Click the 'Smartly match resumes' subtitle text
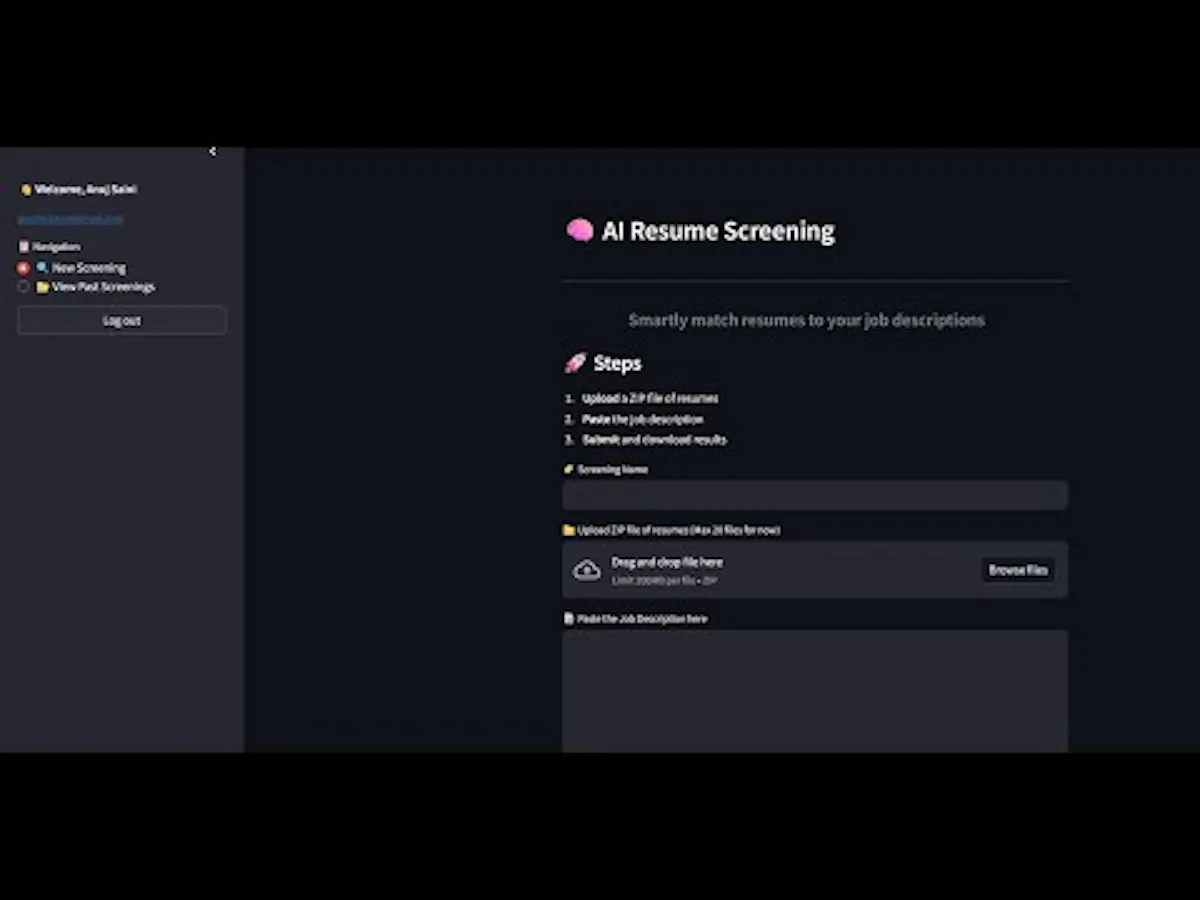The height and width of the screenshot is (900, 1200). [807, 320]
